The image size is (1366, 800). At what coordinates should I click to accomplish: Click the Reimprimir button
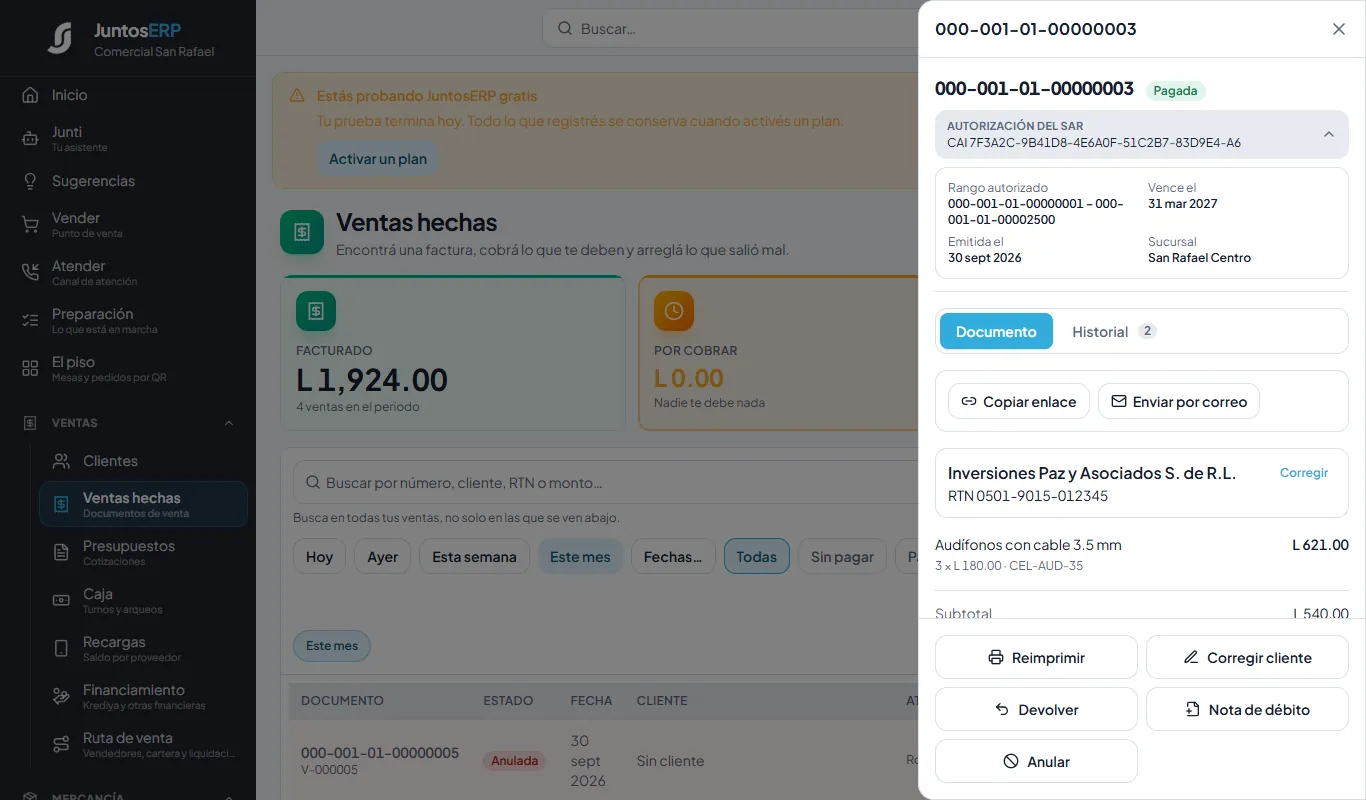click(1036, 657)
